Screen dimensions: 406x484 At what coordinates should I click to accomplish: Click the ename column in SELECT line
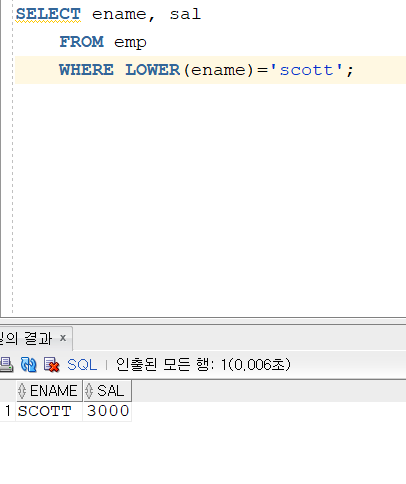(119, 15)
